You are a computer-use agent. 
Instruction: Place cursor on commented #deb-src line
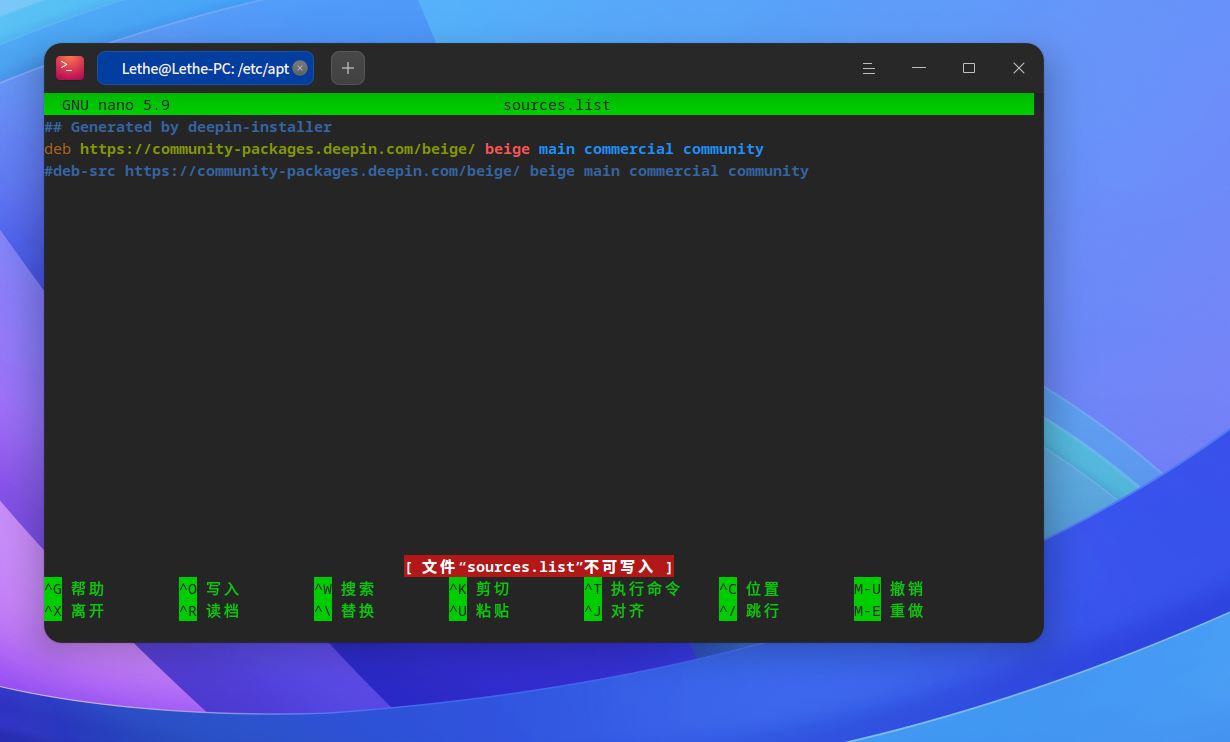point(426,171)
